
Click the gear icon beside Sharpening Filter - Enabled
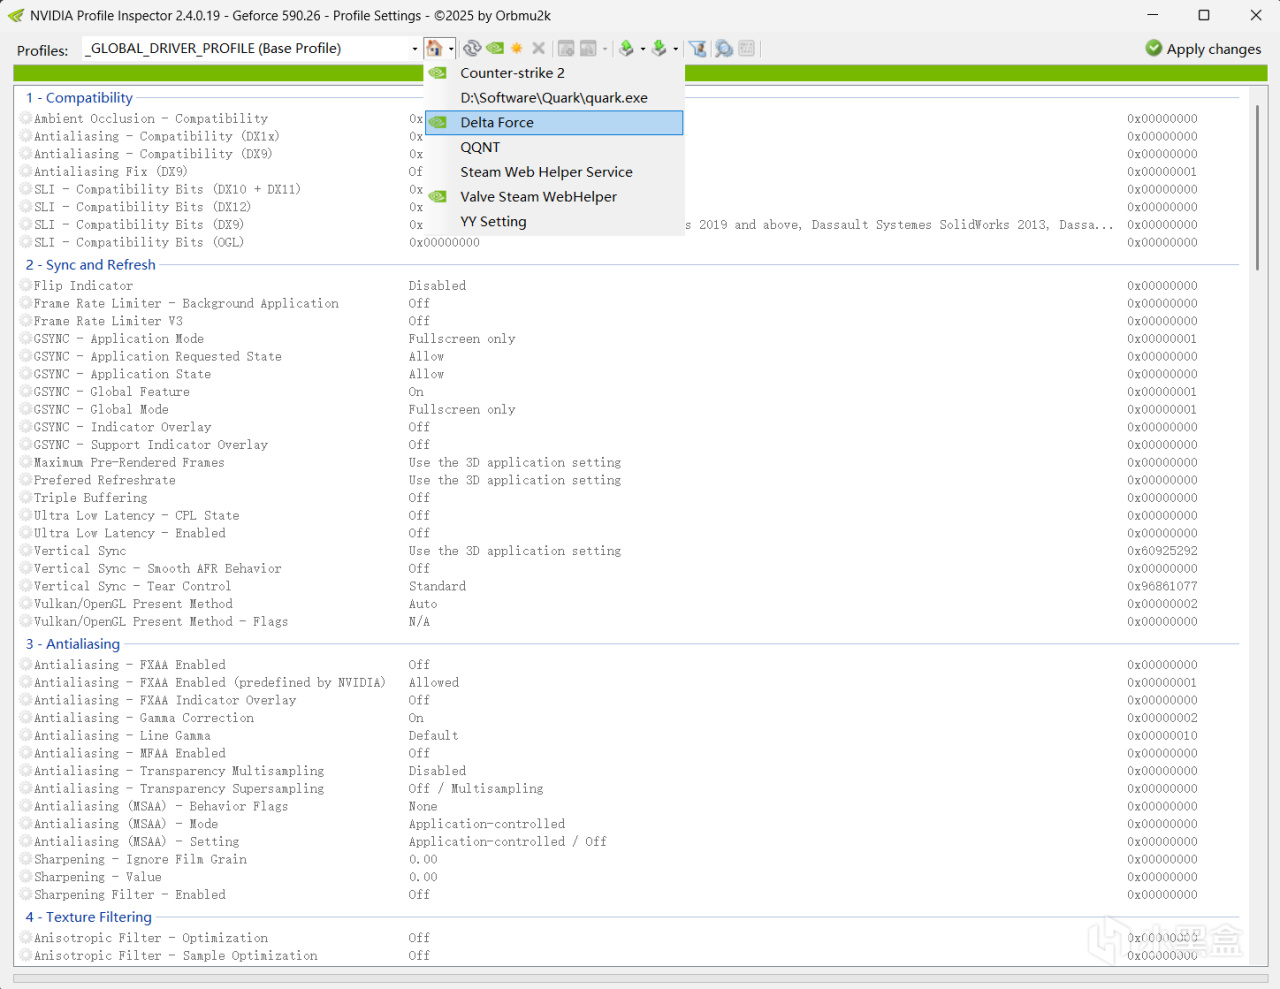26,895
